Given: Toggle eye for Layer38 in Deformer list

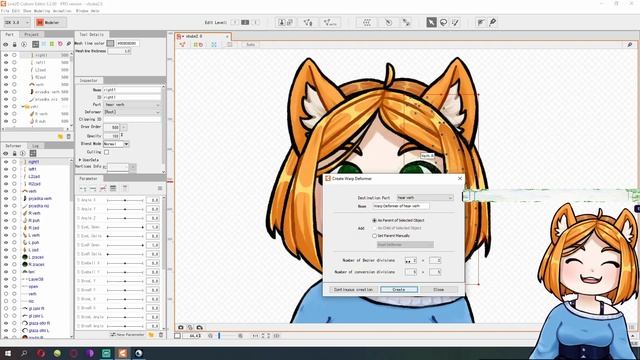Looking at the screenshot, I should [6, 279].
